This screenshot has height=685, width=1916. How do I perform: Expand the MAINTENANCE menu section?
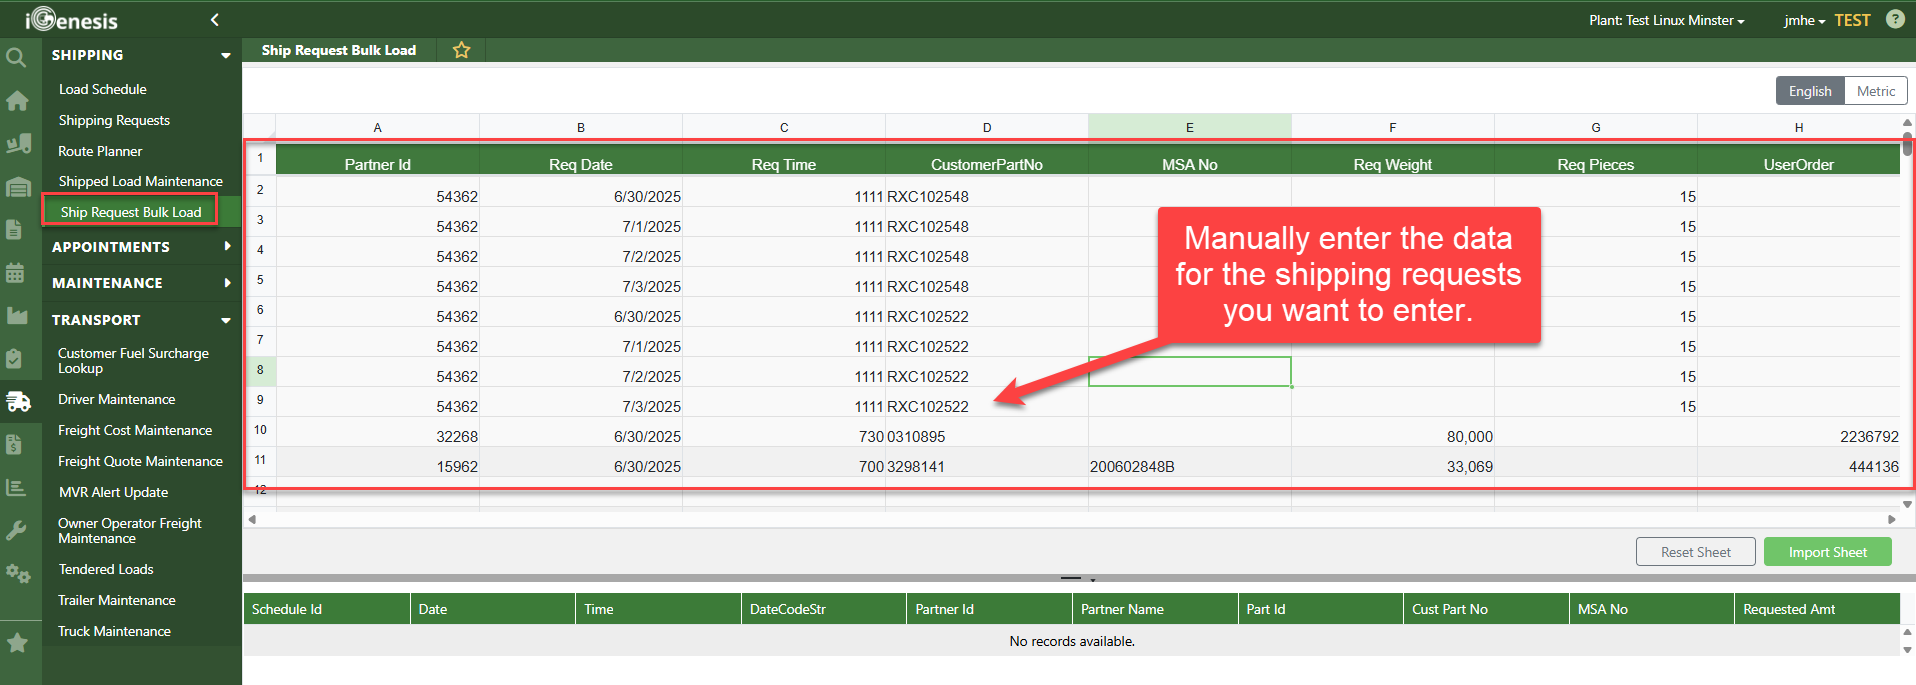pyautogui.click(x=227, y=283)
